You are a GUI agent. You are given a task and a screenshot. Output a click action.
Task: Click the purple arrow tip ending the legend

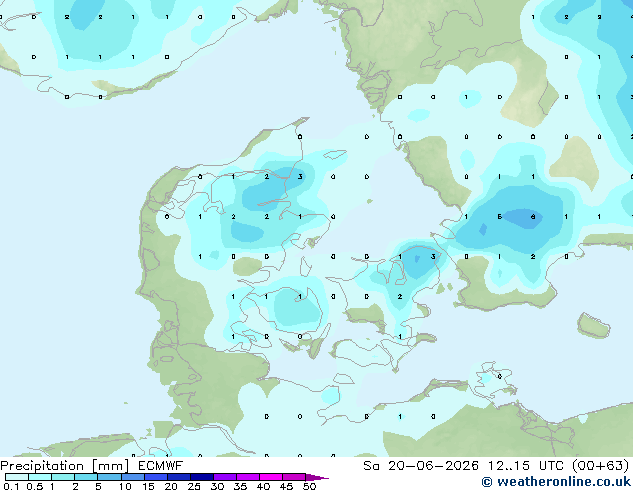click(x=317, y=477)
